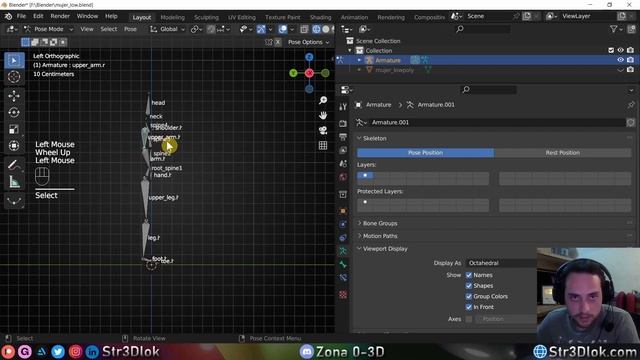Screen dimensions: 640x360
Task: Click the green Y axis gizmo
Action: 293,73
